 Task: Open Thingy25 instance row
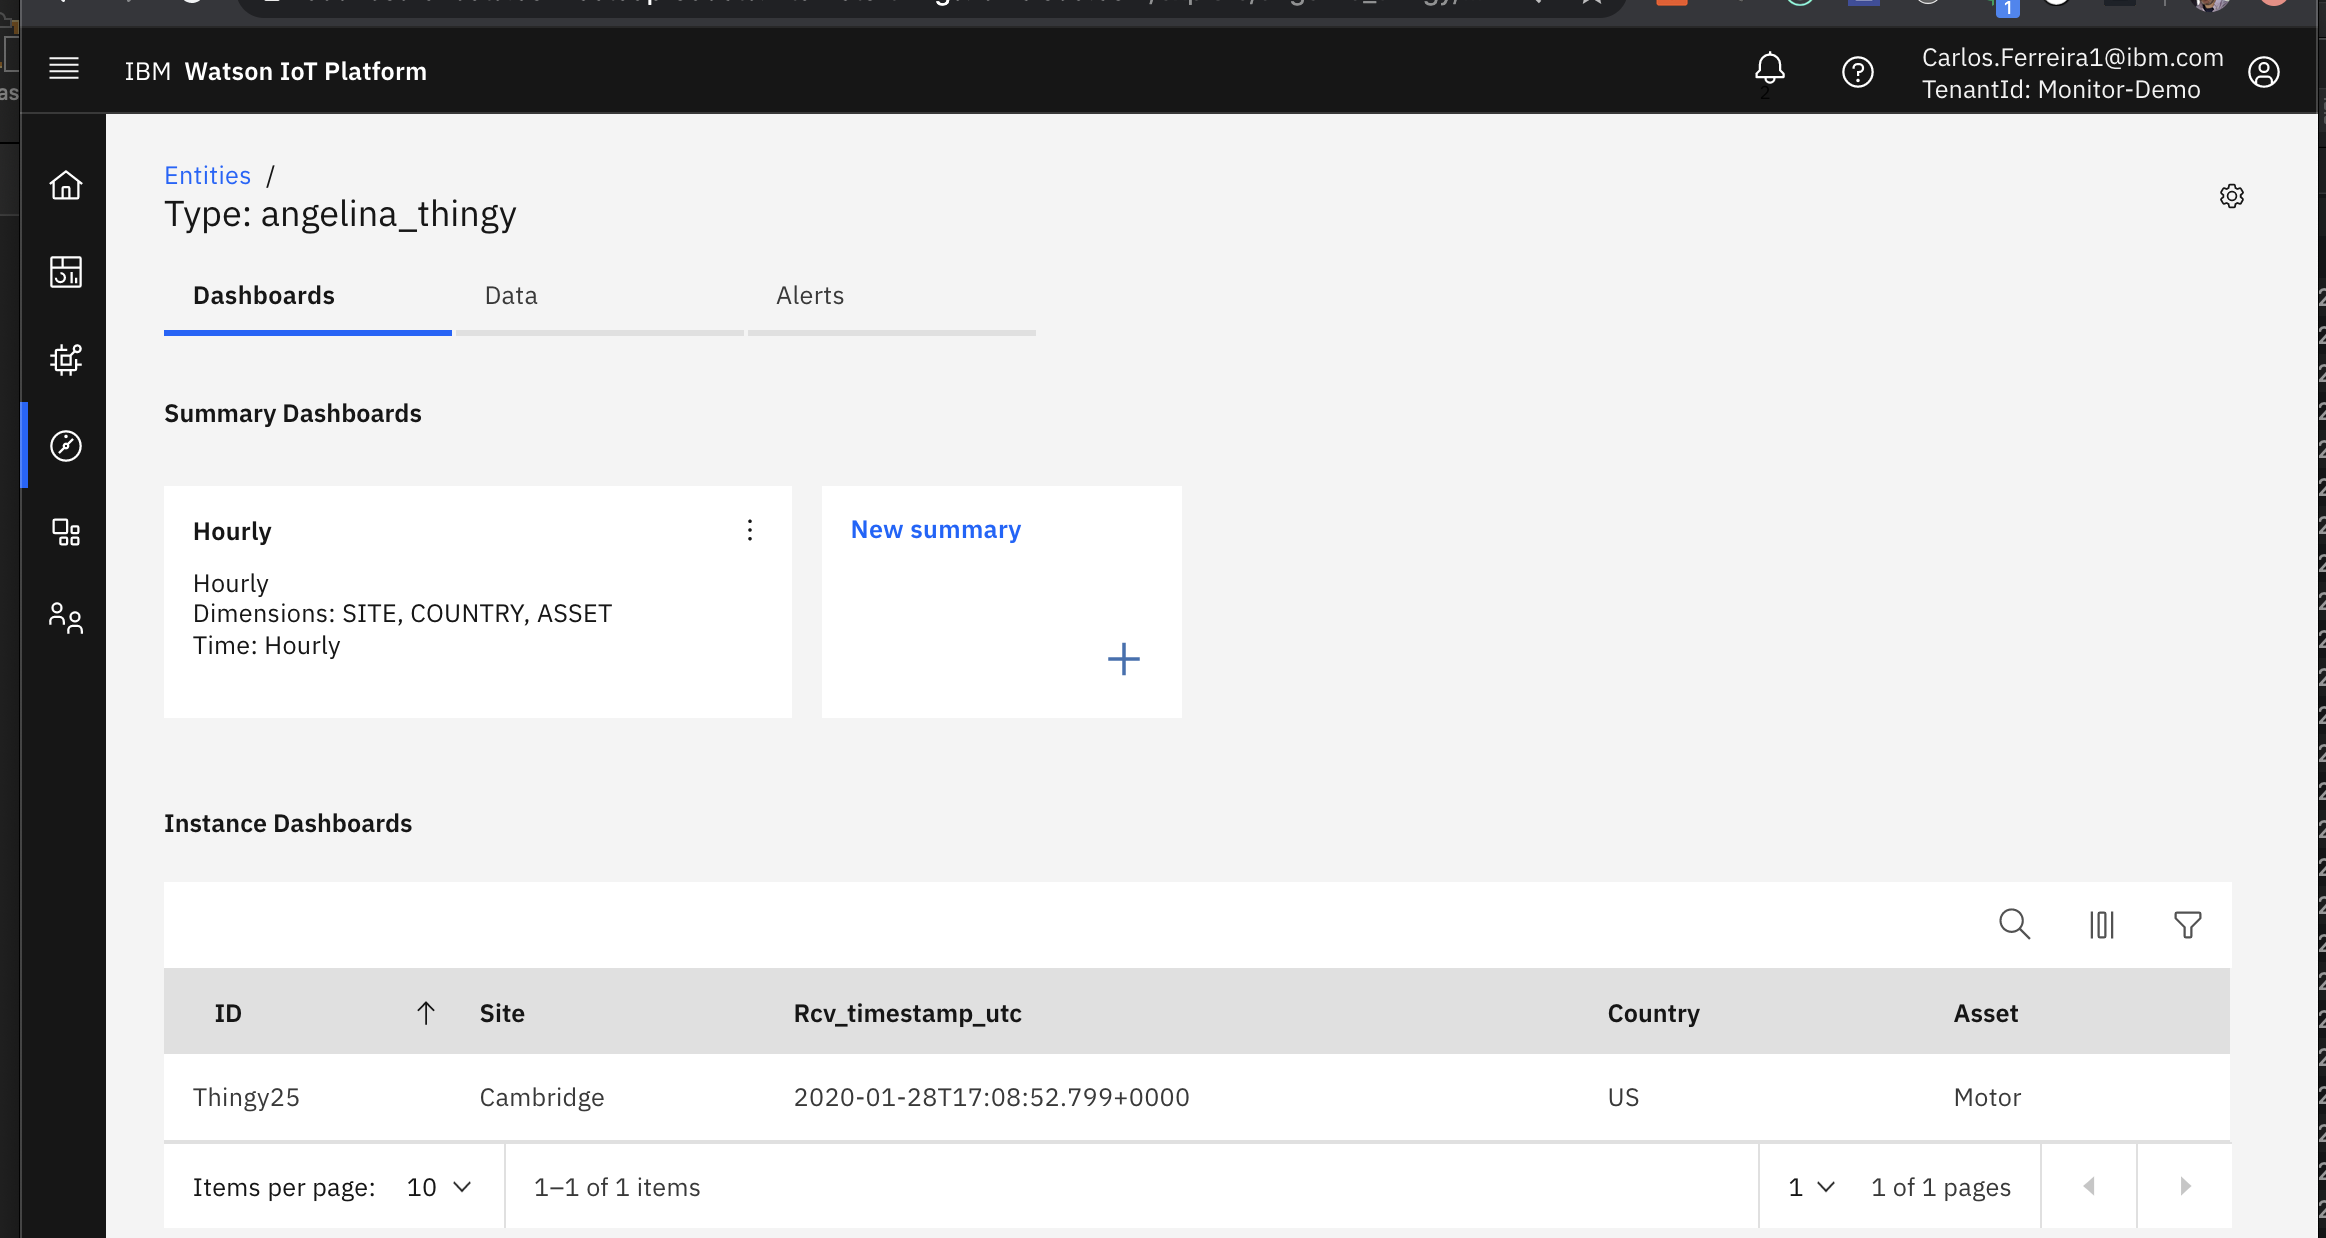pyautogui.click(x=1197, y=1097)
